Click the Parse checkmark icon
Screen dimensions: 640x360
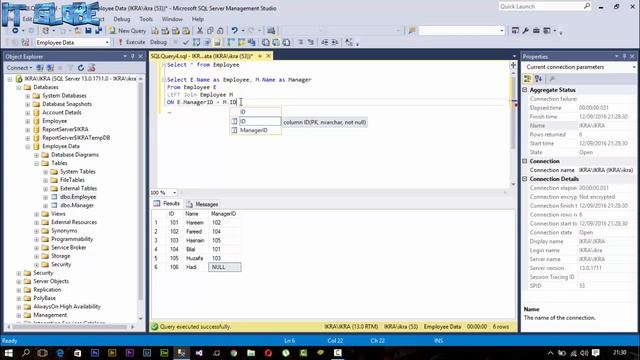tap(186, 42)
